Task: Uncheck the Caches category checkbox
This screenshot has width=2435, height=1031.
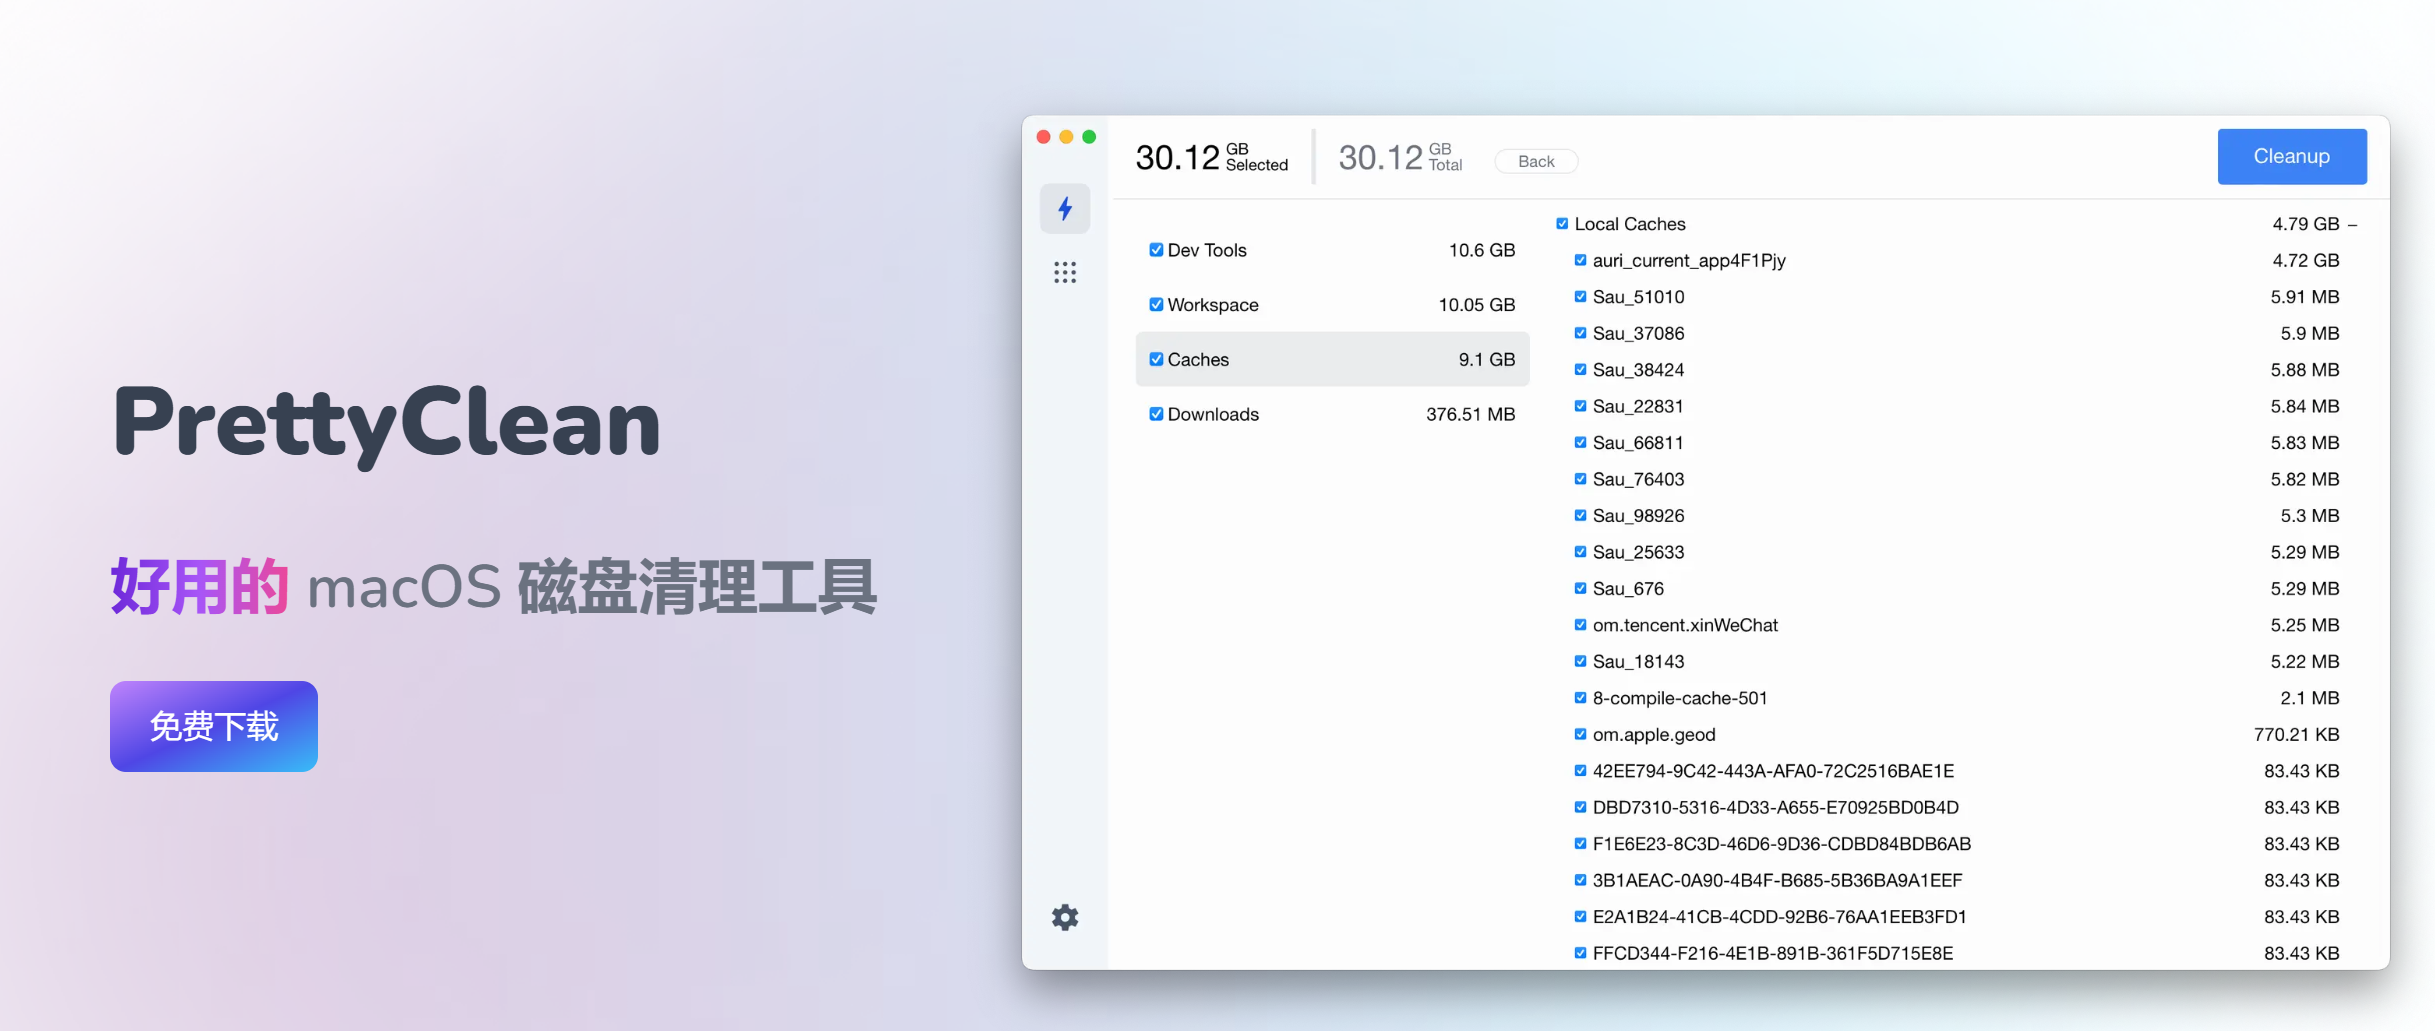Action: coord(1156,359)
